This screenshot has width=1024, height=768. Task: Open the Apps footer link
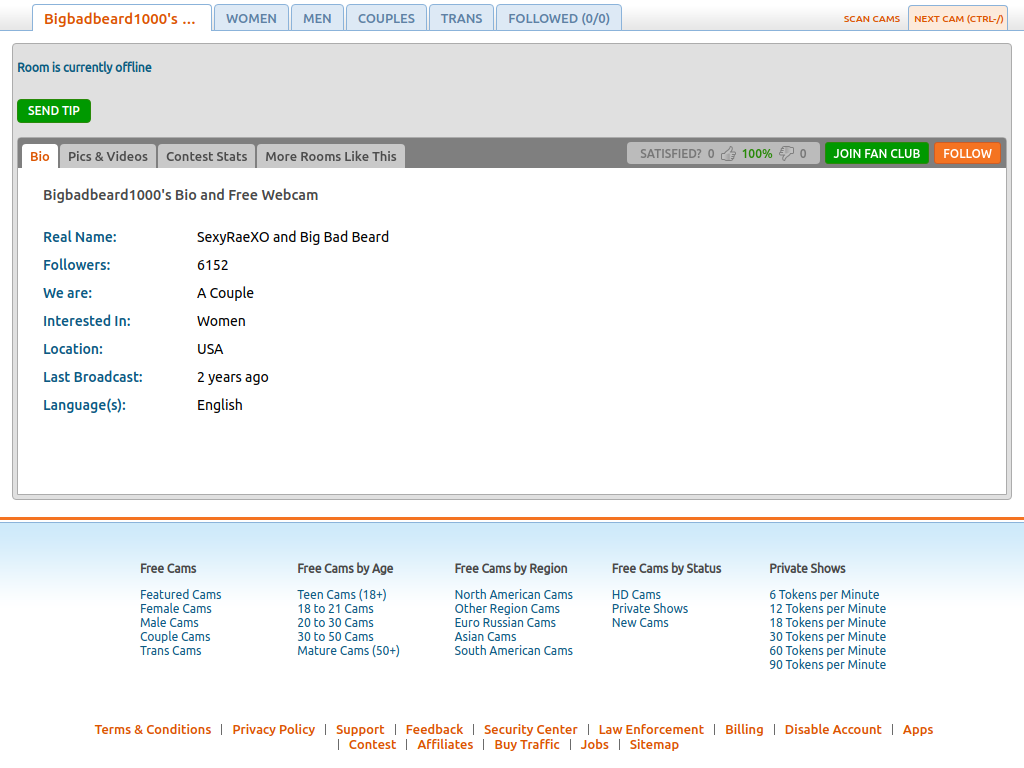(918, 729)
